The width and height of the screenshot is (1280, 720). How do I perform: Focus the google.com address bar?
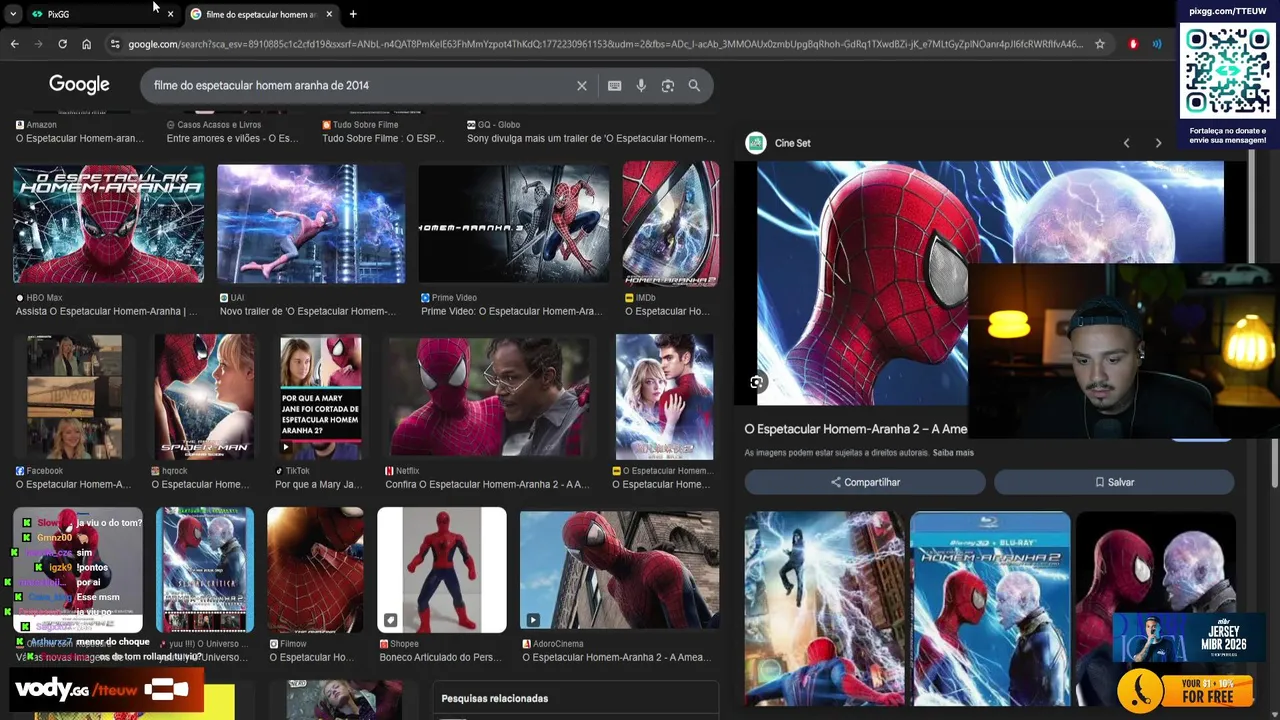605,44
